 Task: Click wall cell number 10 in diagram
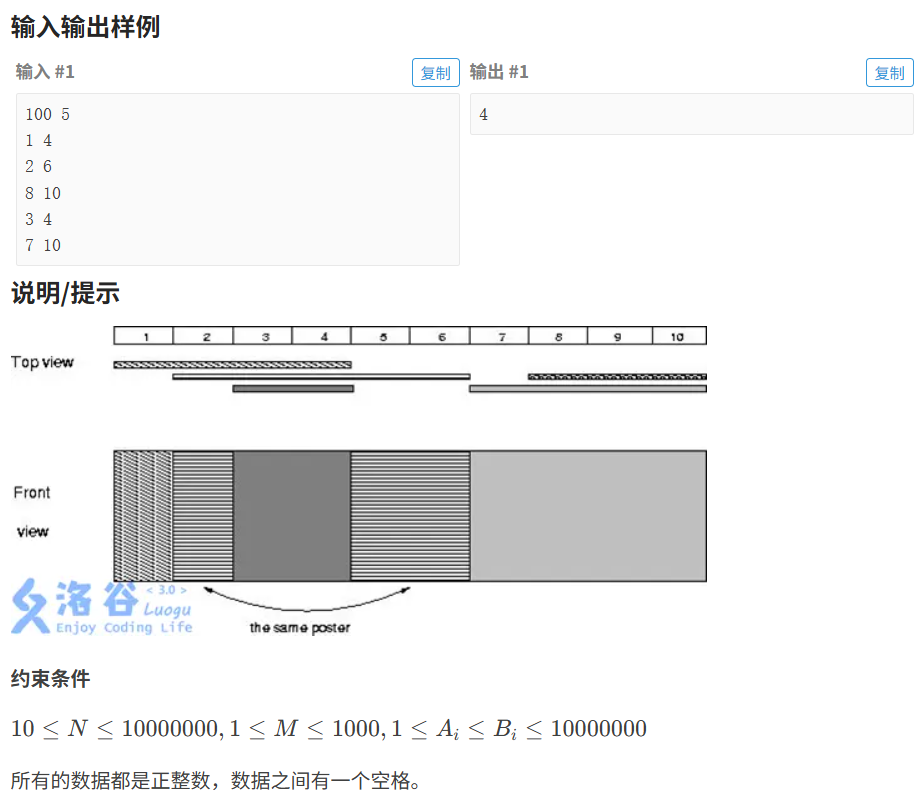click(x=679, y=336)
